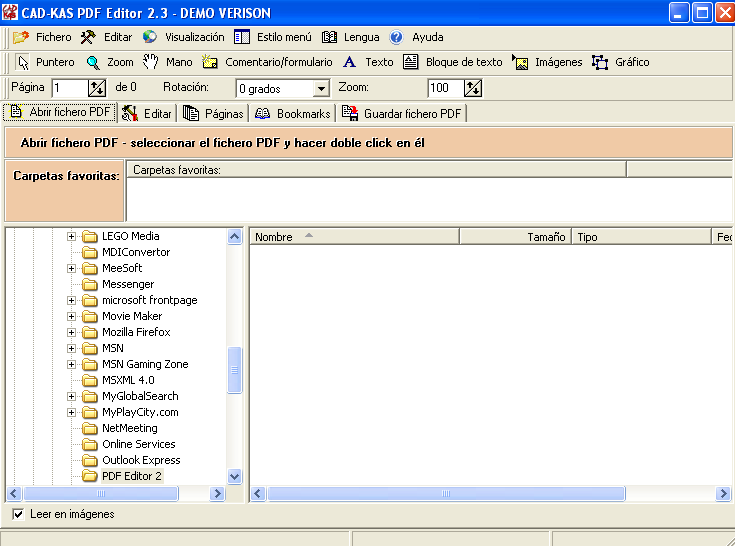Click the Gráfico shape tool icon

tap(600, 62)
